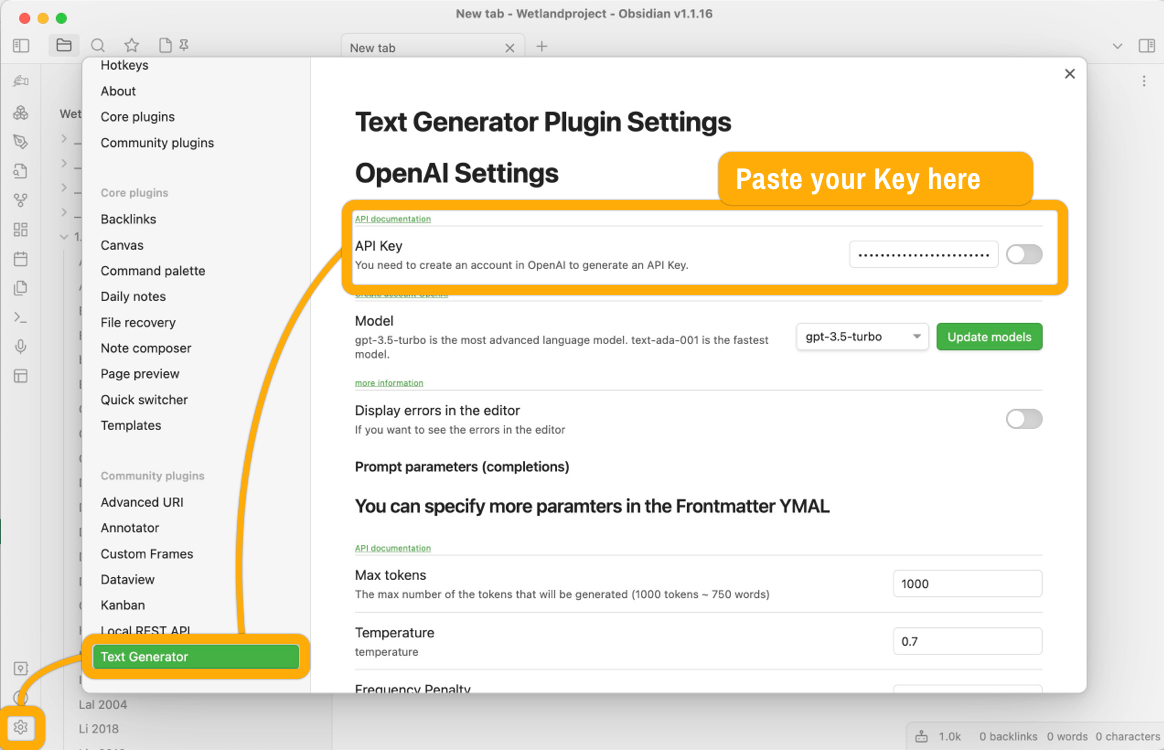Close the New tab with its X
Viewport: 1164px width, 750px height.
point(509,48)
